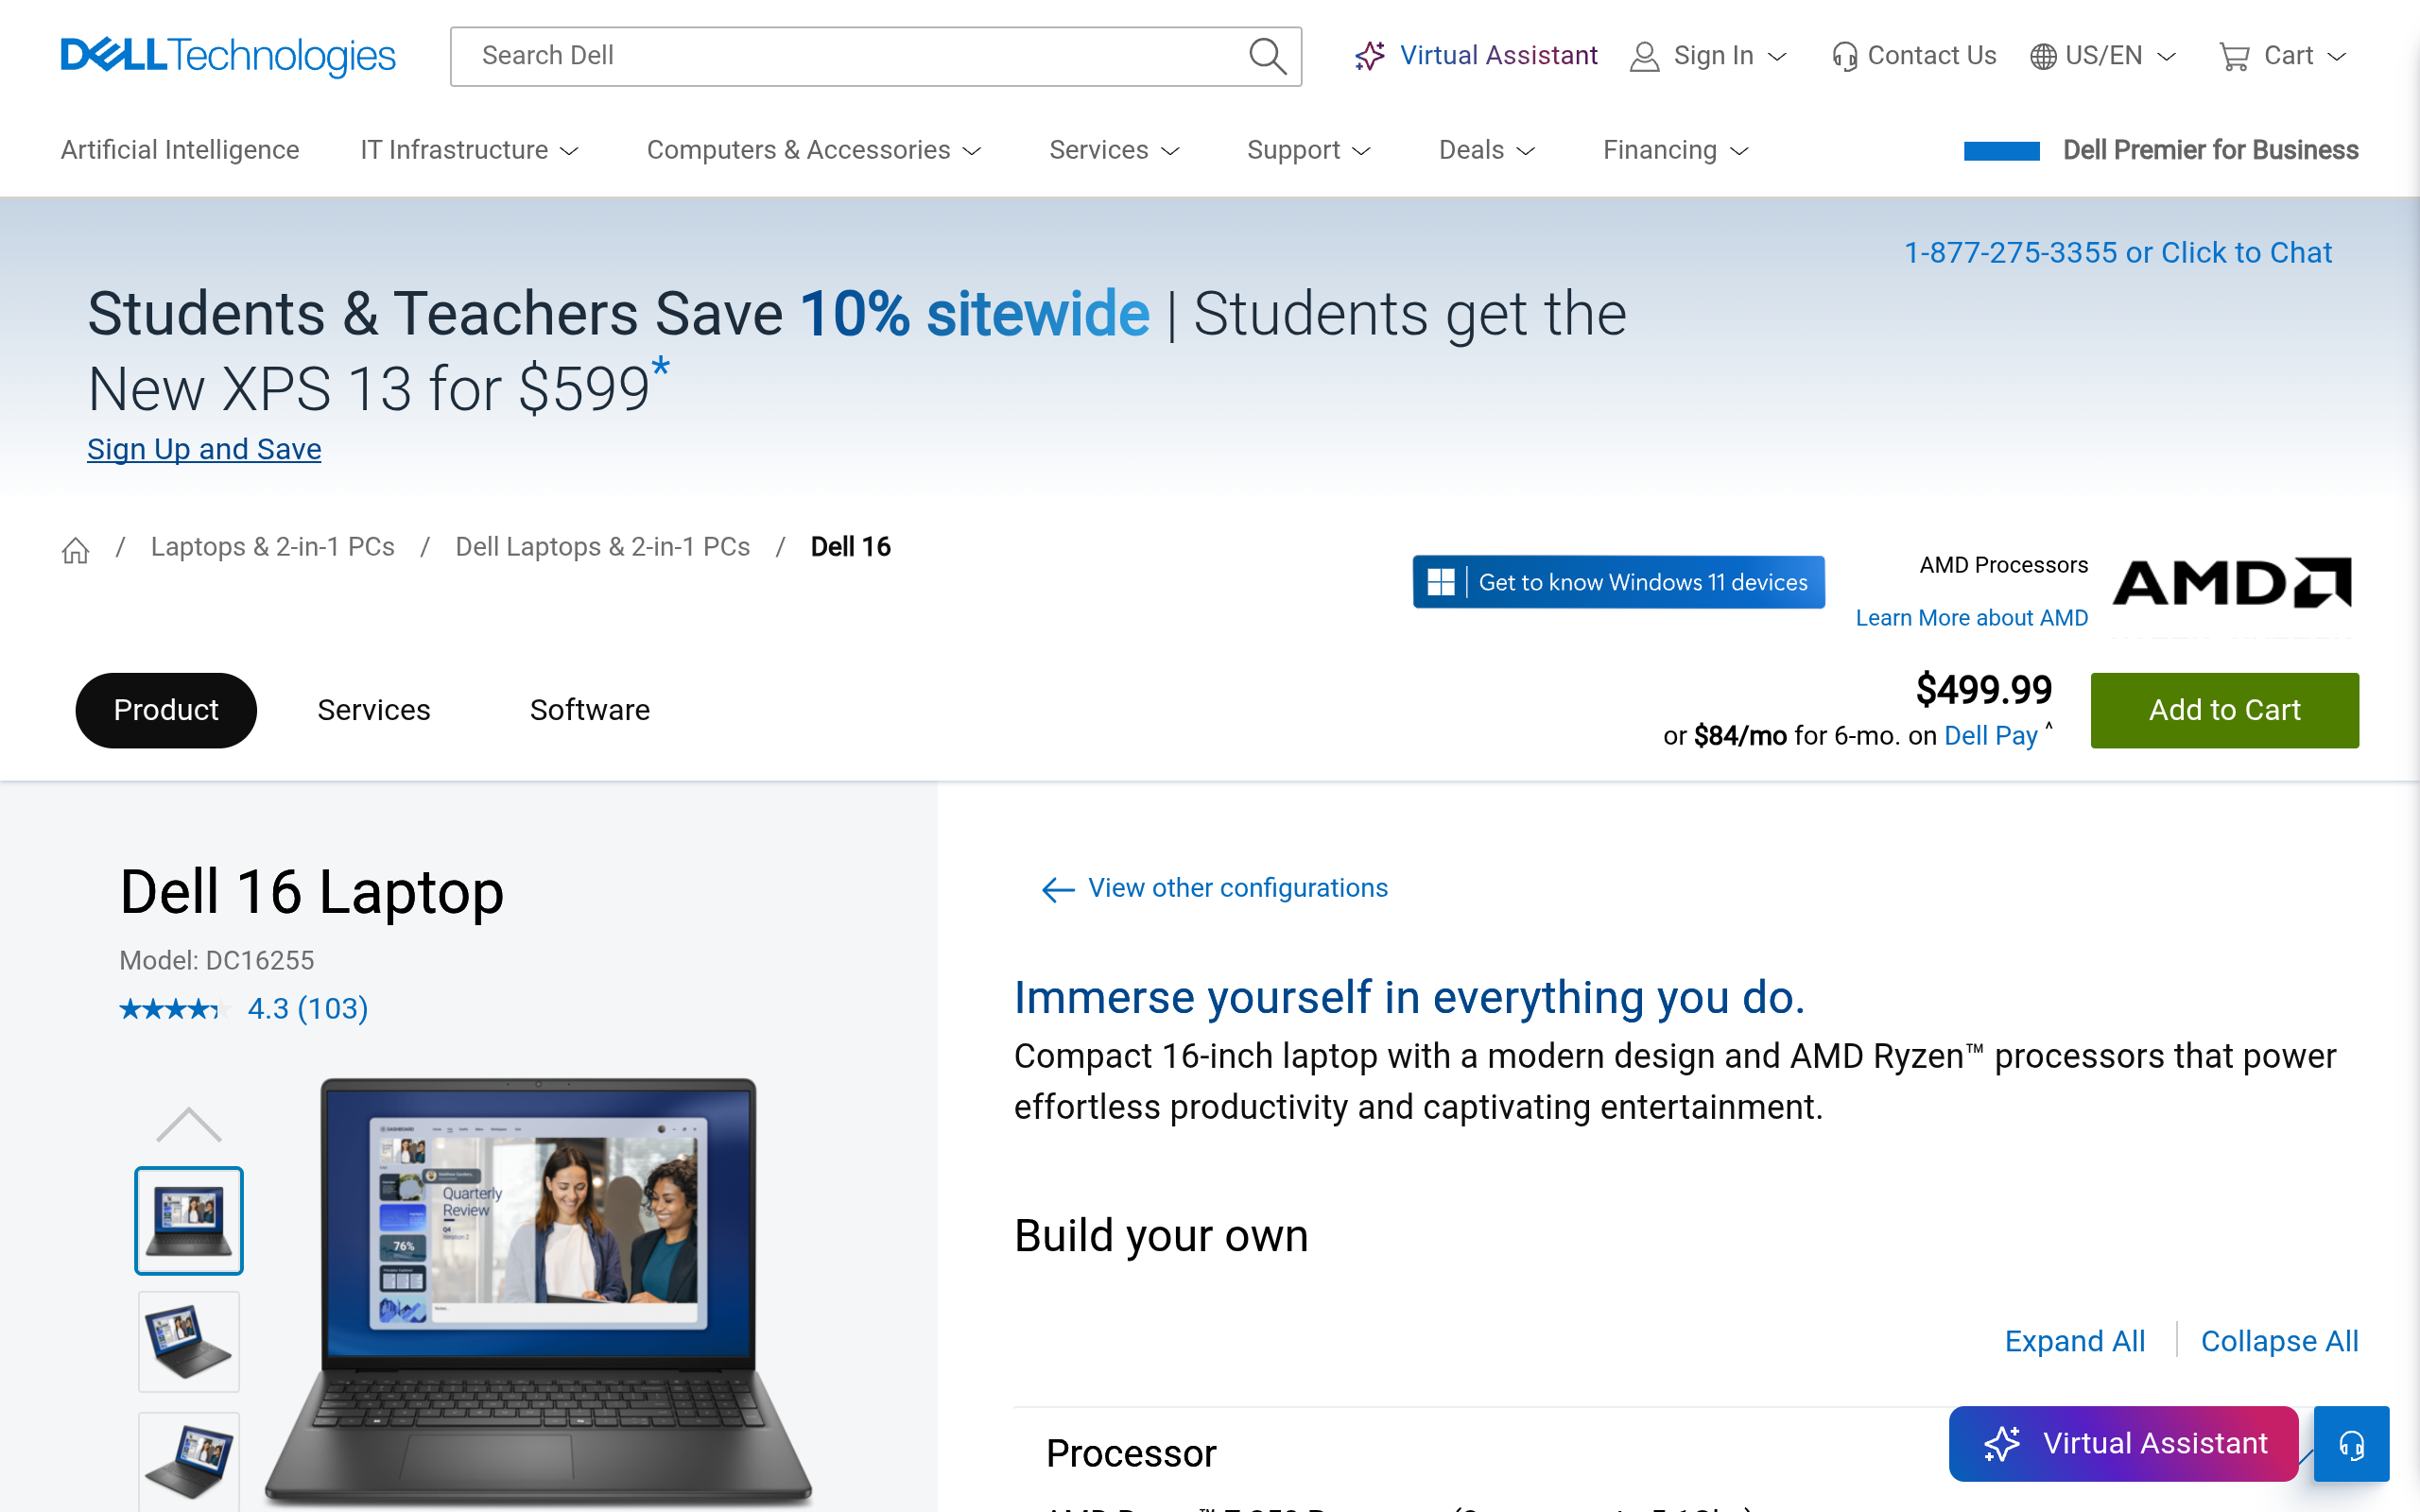
Task: Click the US/EN globe icon
Action: coord(2043,56)
